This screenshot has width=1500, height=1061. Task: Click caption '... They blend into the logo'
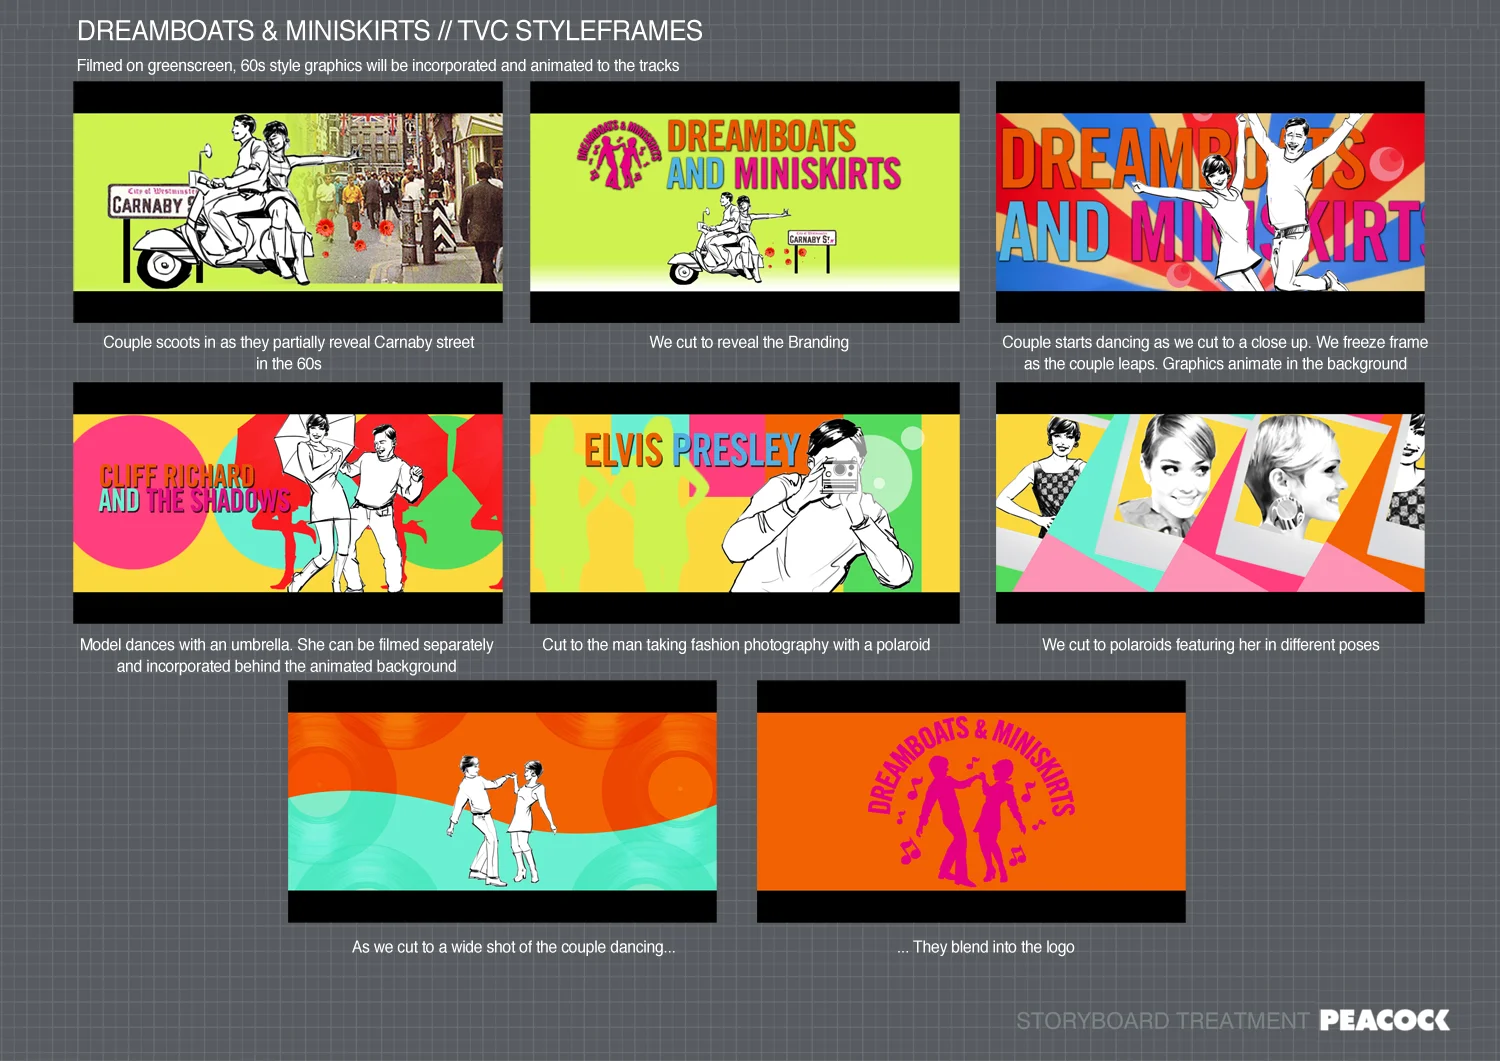point(986,947)
